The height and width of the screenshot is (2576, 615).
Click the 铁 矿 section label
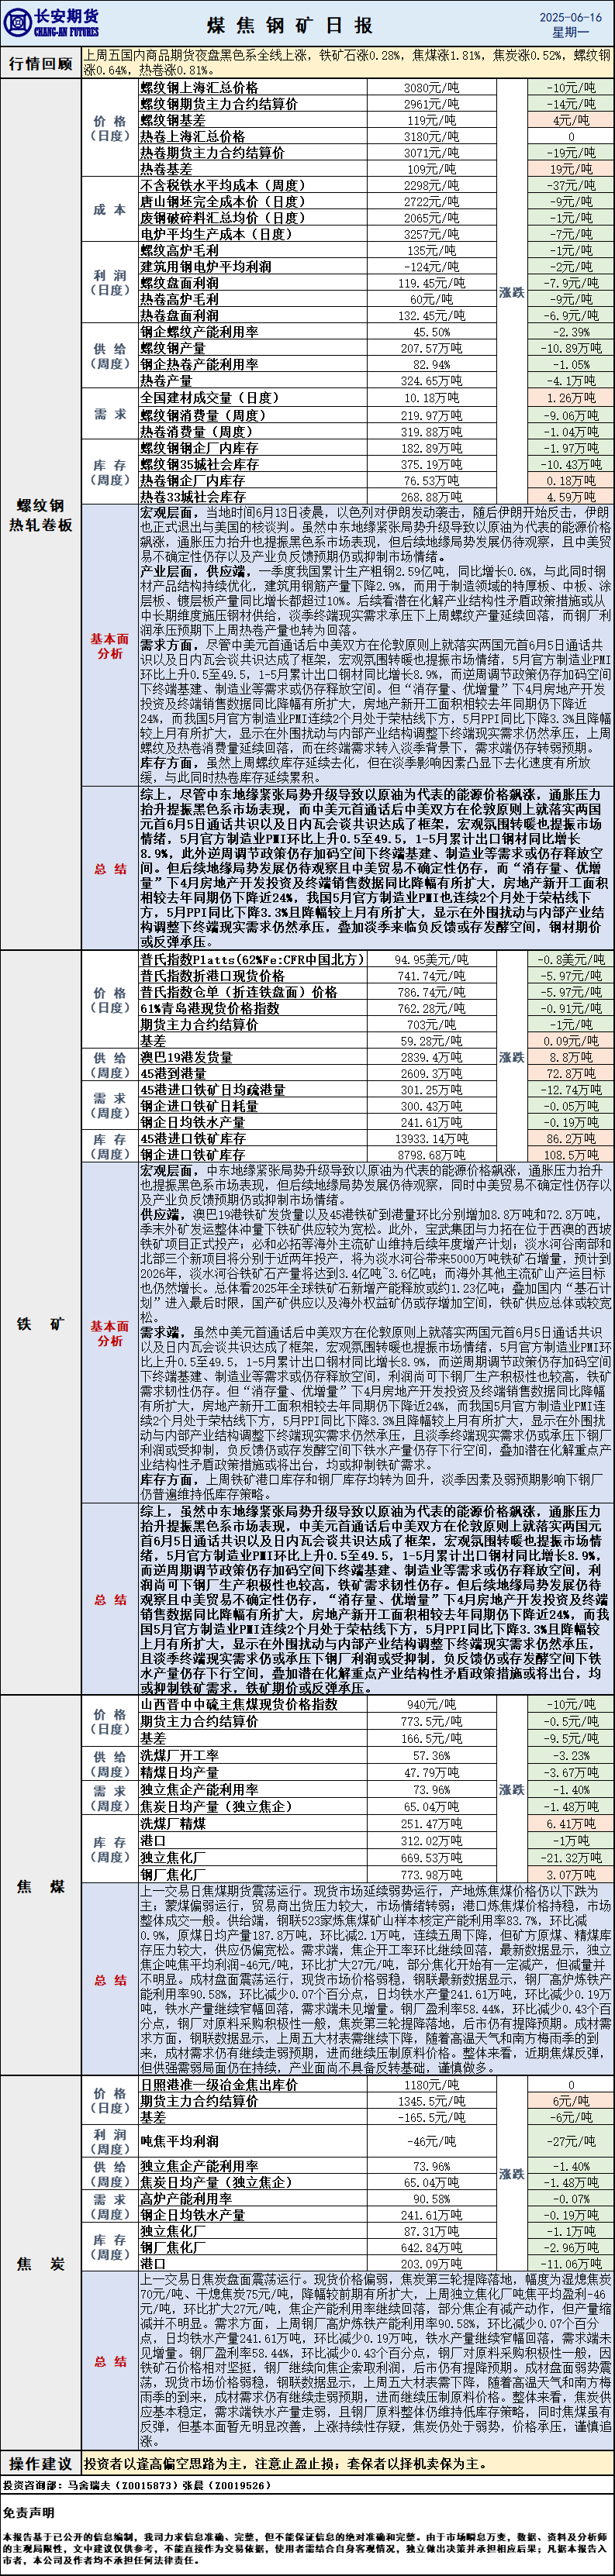pos(40,1323)
